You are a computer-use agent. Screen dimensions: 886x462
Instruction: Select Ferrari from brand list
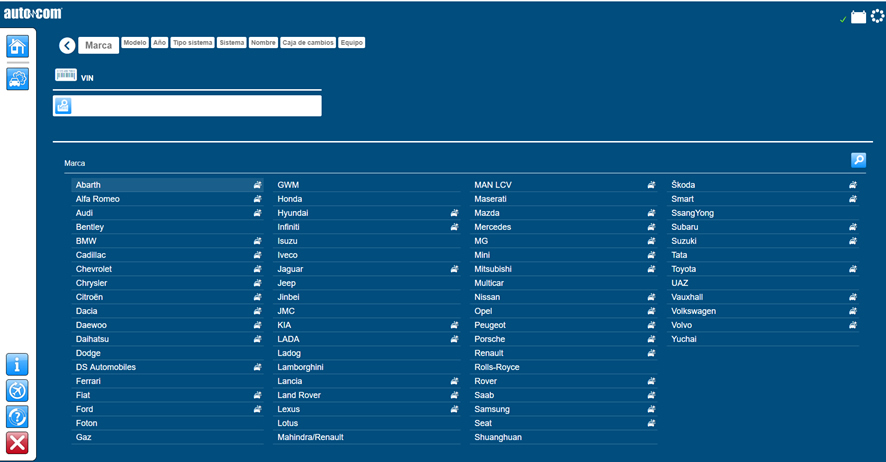167,381
